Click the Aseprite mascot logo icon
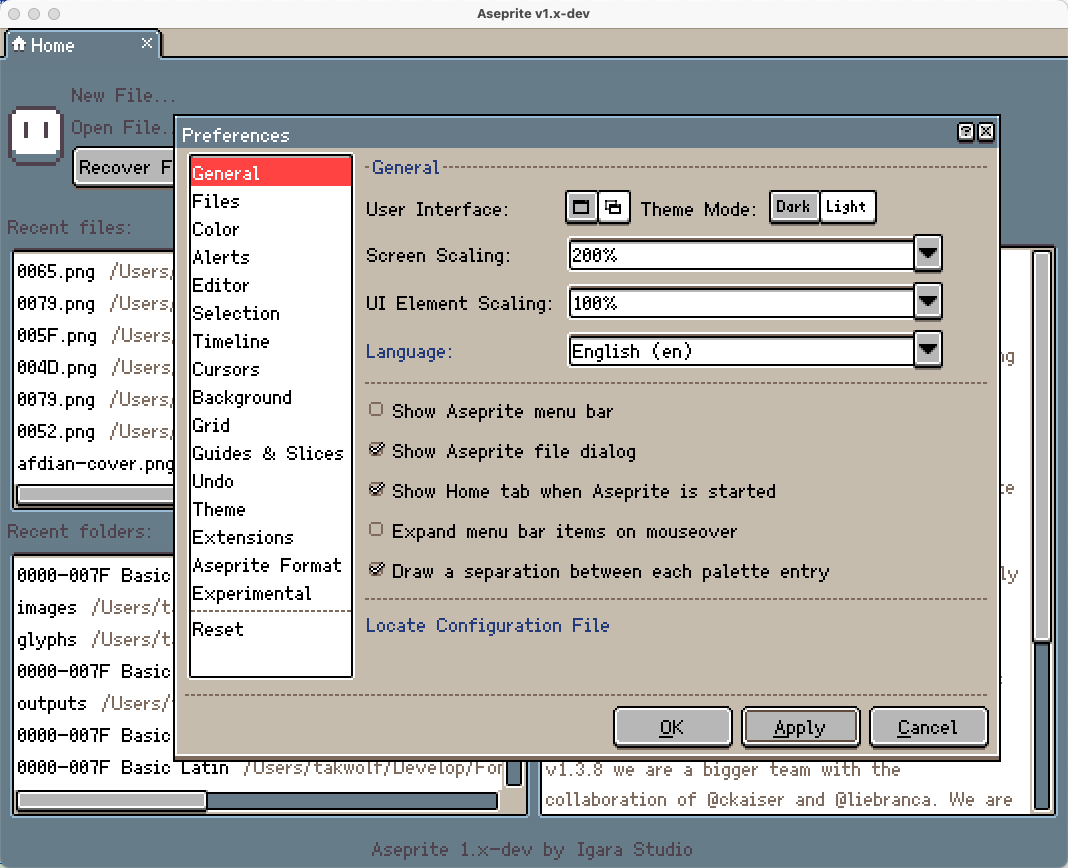This screenshot has width=1068, height=868. click(x=35, y=136)
